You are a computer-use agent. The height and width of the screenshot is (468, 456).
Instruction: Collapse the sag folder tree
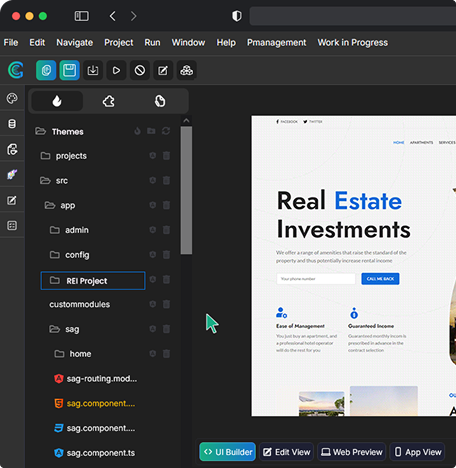click(x=54, y=329)
